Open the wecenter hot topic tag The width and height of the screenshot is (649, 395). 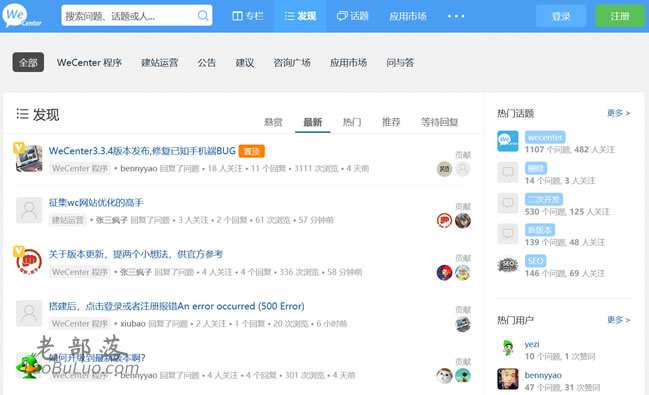(545, 137)
